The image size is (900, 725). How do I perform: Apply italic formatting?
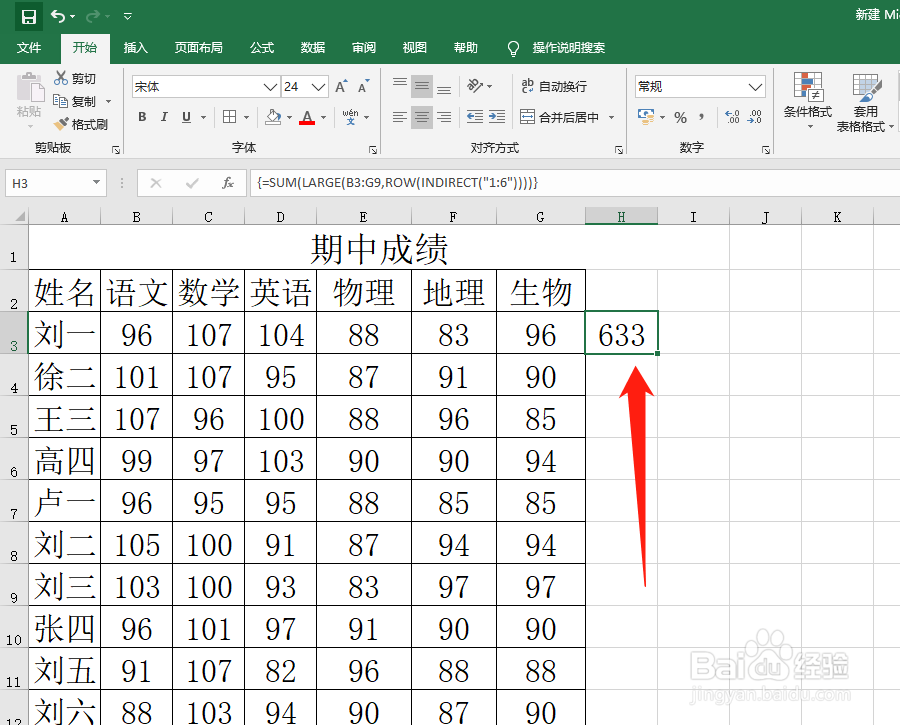166,117
